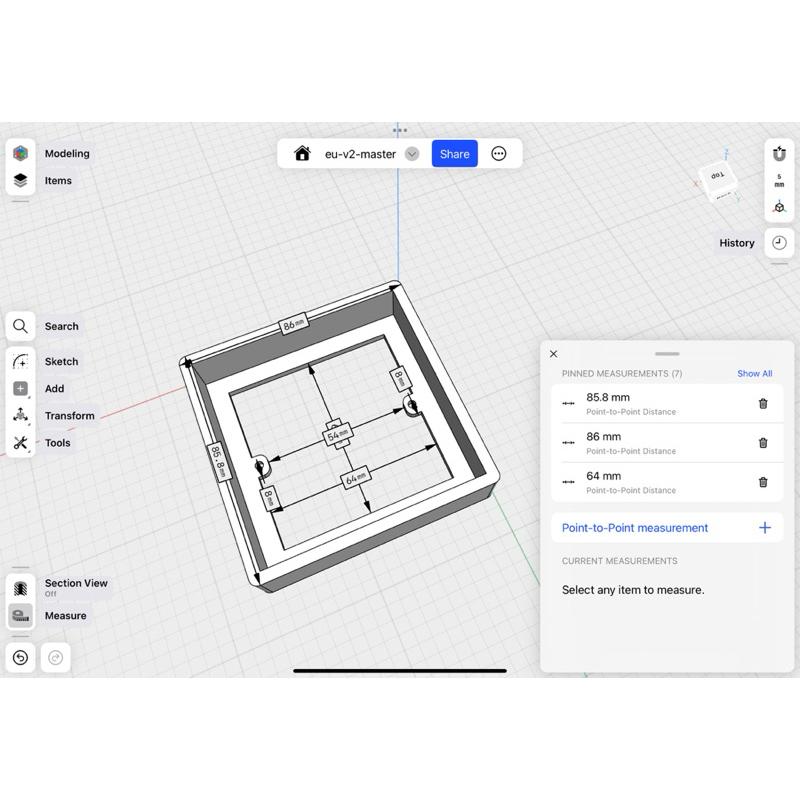Click the Add label
Image resolution: width=800 pixels, height=800 pixels.
(54, 388)
